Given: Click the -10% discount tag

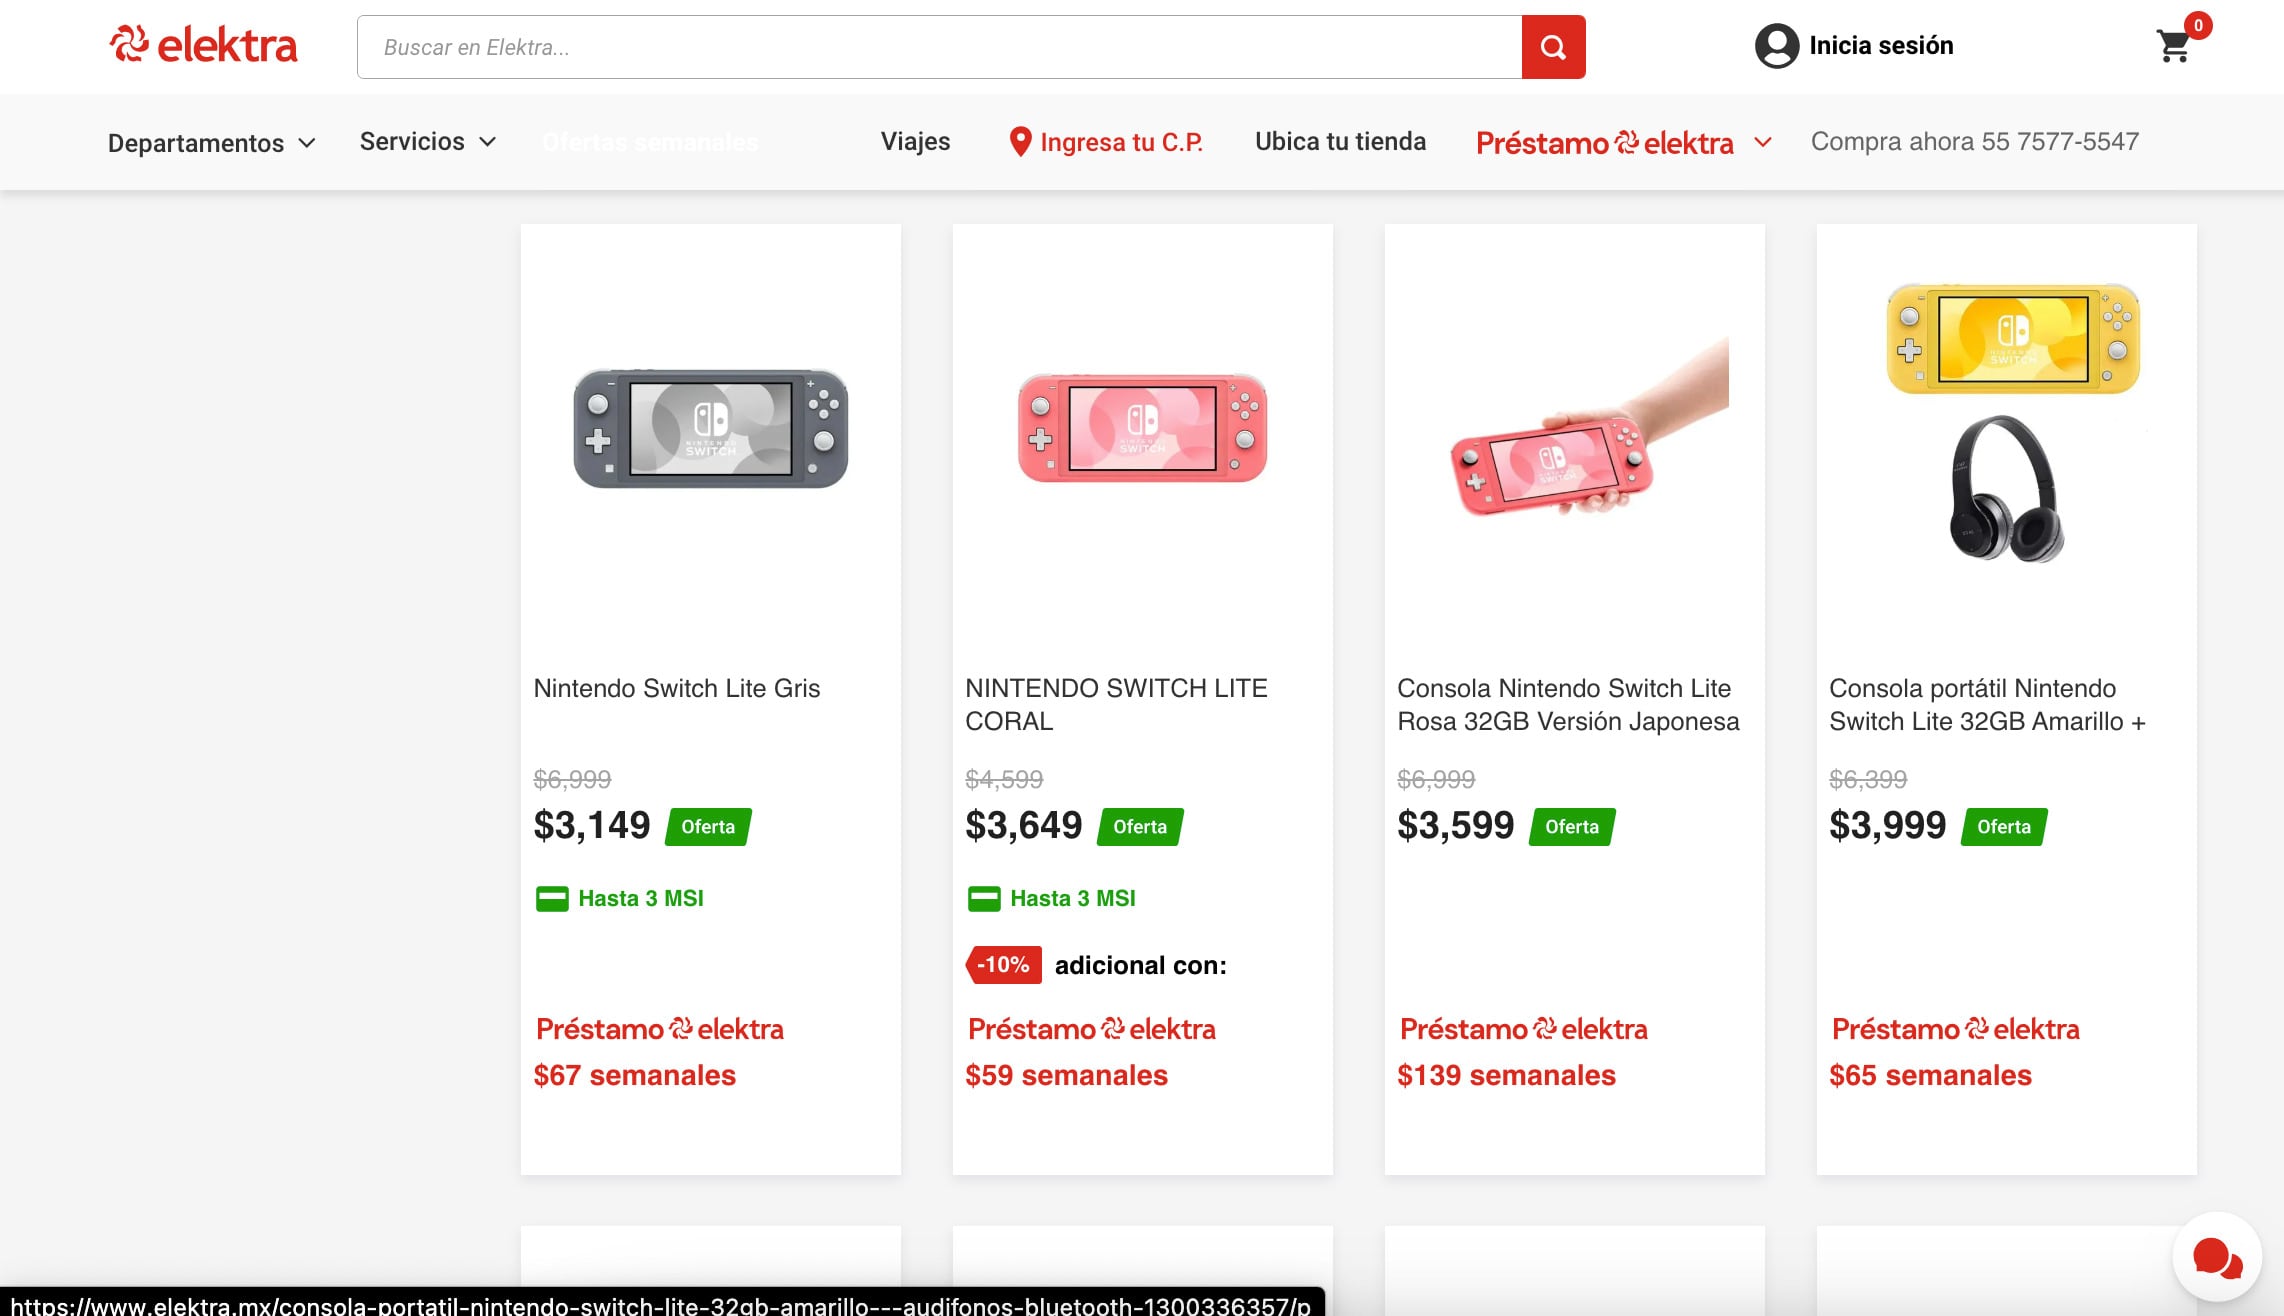Looking at the screenshot, I should tap(1003, 965).
